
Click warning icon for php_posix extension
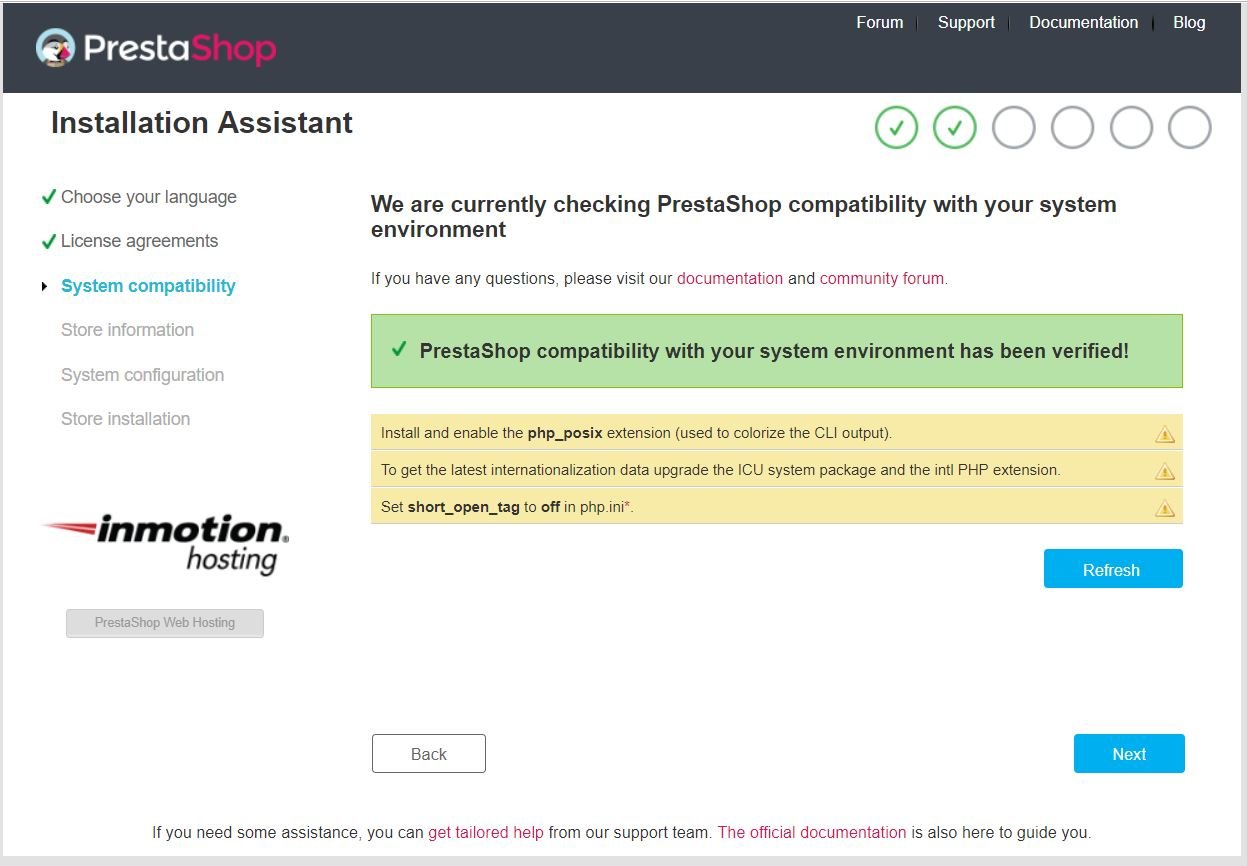[x=1165, y=434]
